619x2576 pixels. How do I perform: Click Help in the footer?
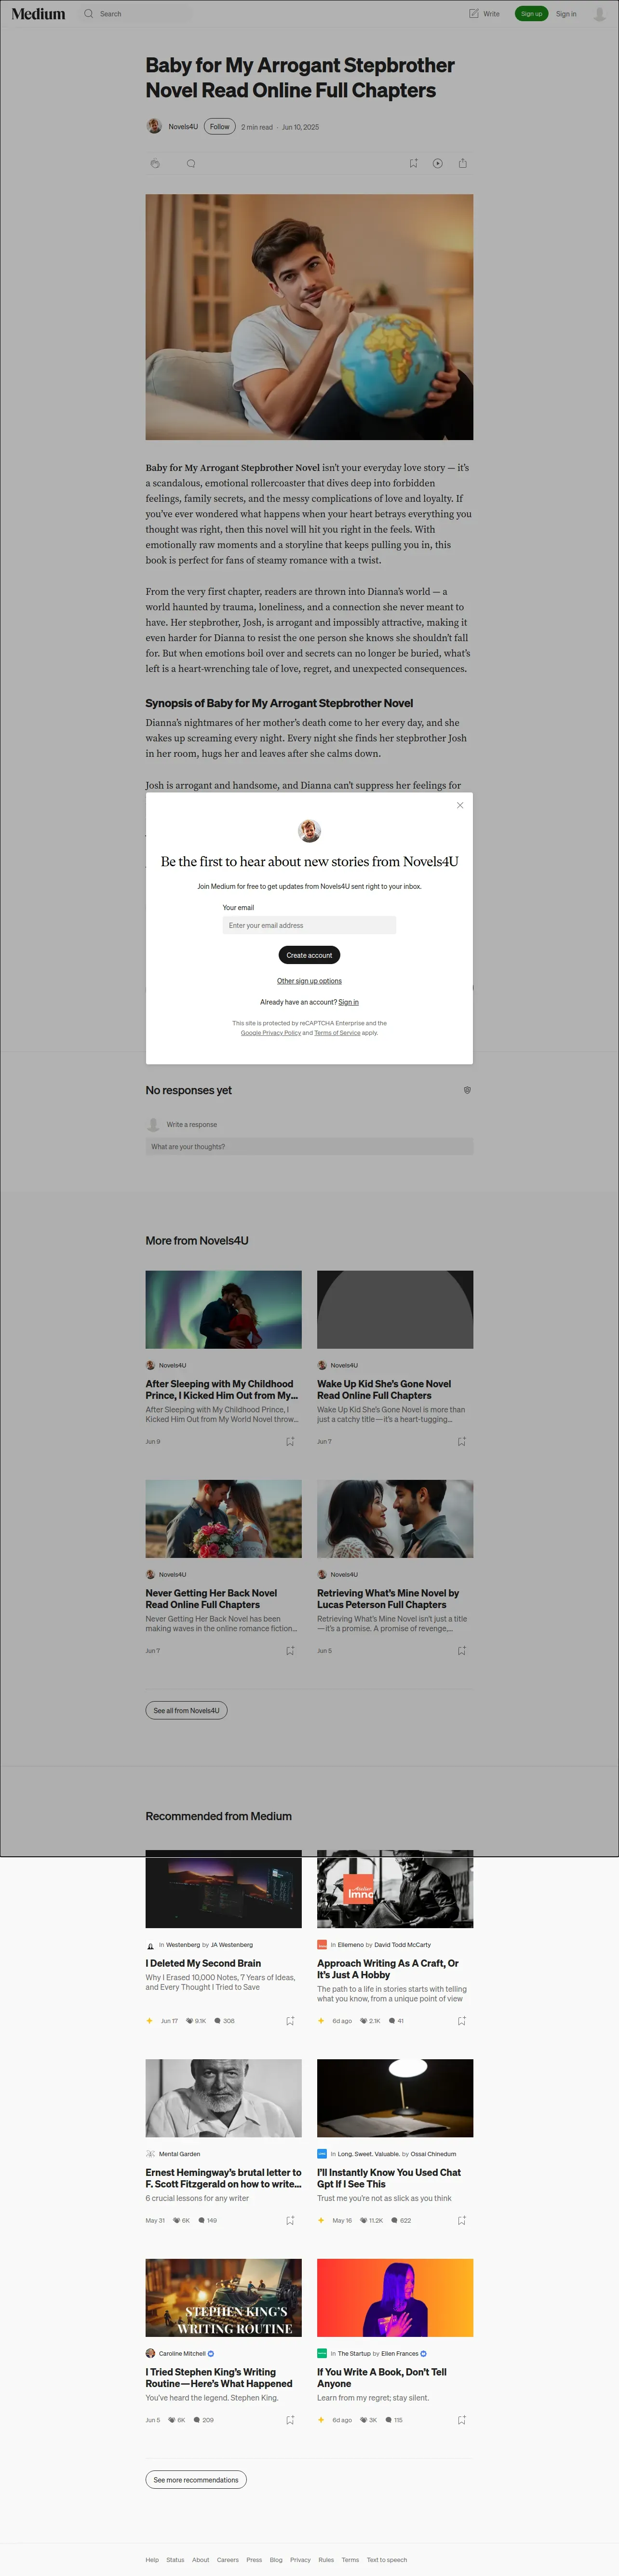point(152,2560)
